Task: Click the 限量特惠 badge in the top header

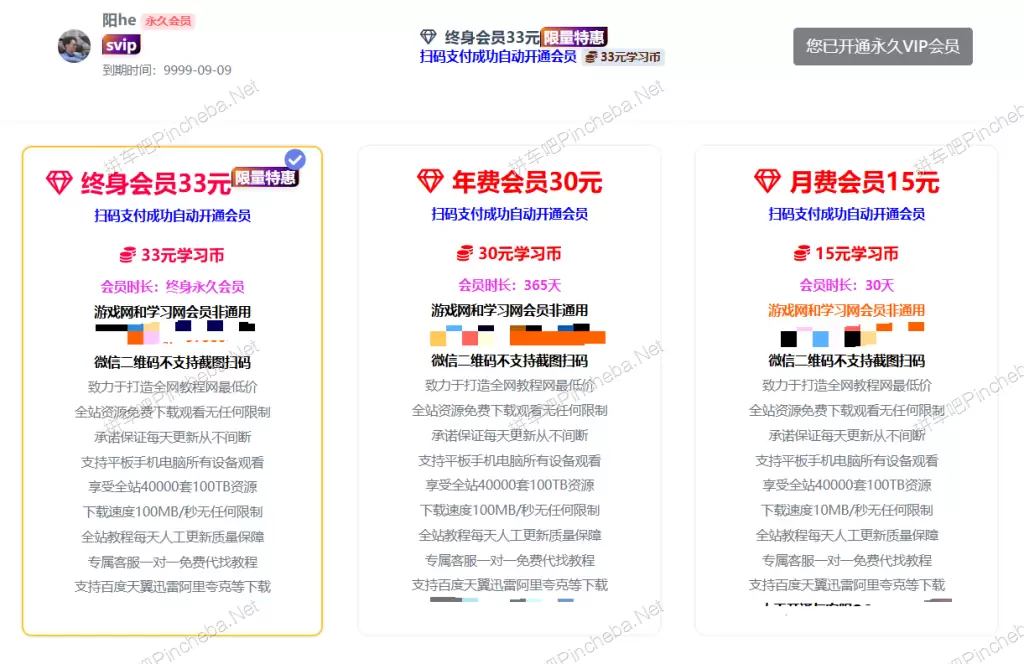Action: tap(574, 37)
